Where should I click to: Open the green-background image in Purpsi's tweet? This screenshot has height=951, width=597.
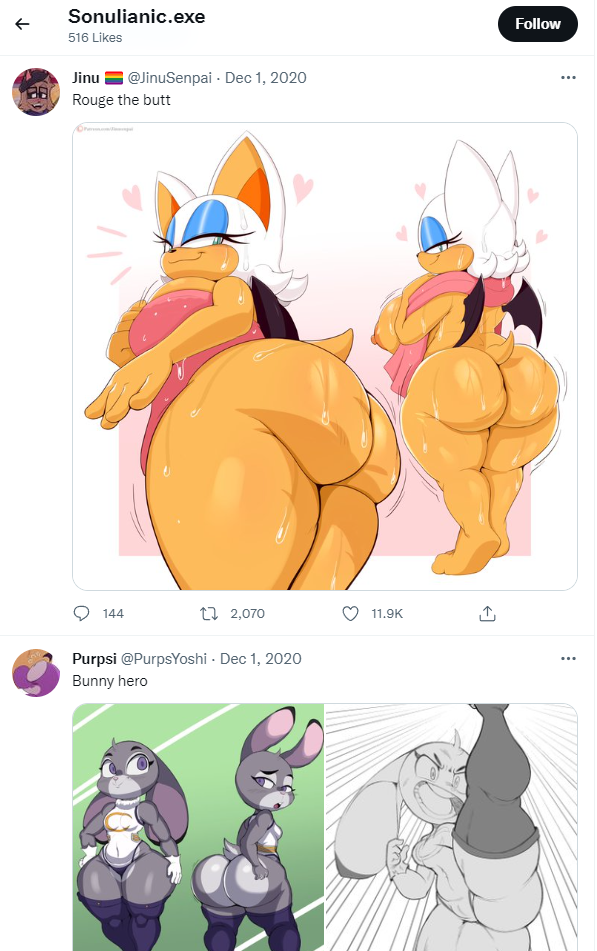pyautogui.click(x=198, y=827)
